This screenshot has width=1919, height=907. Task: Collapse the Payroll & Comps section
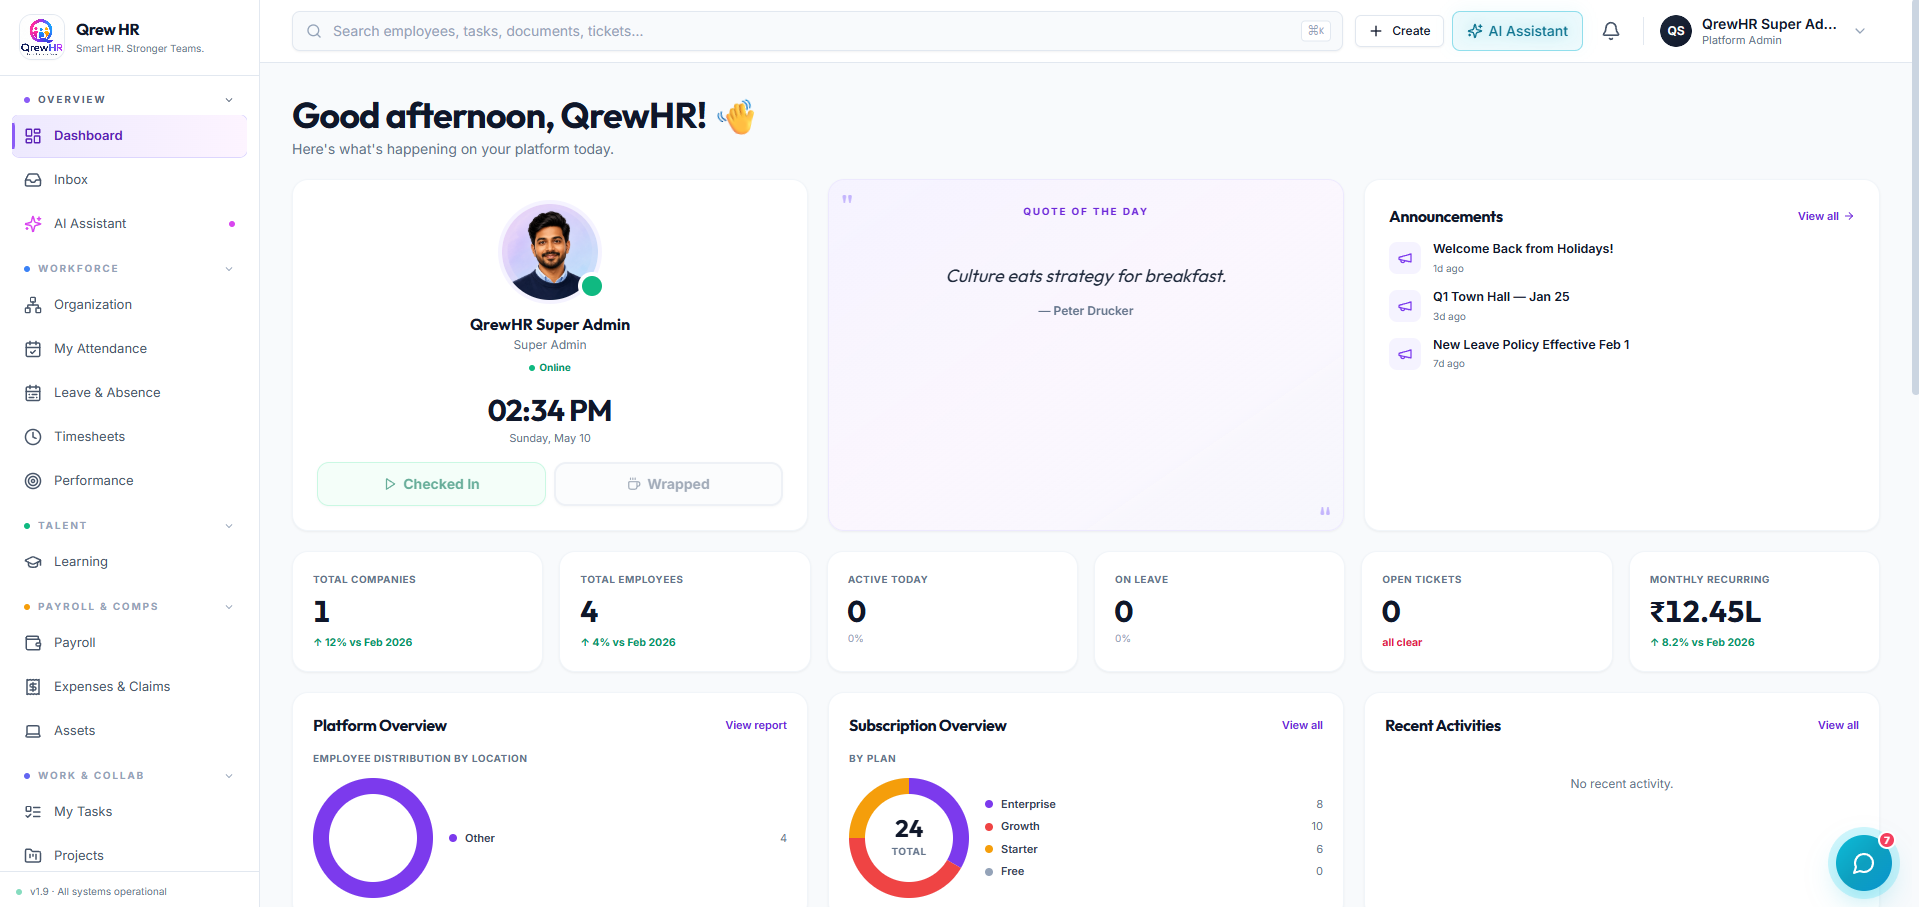click(229, 607)
